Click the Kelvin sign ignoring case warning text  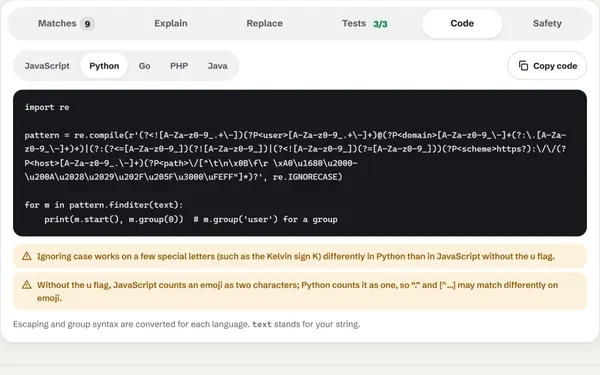pyautogui.click(x=295, y=256)
